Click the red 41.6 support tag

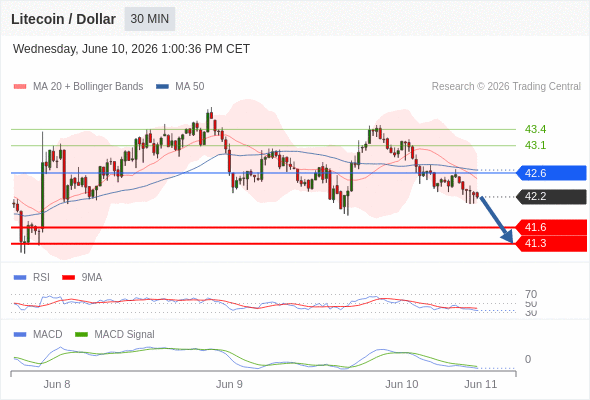click(551, 227)
